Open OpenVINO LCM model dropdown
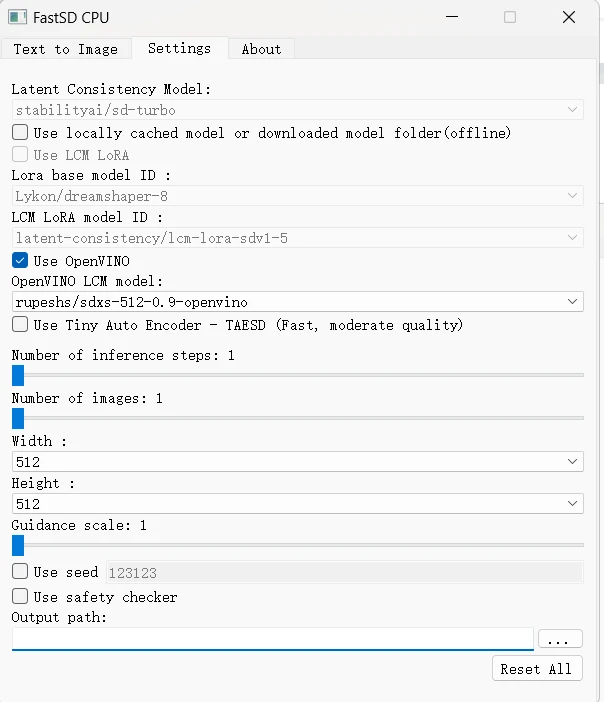The image size is (604, 702). 298,302
